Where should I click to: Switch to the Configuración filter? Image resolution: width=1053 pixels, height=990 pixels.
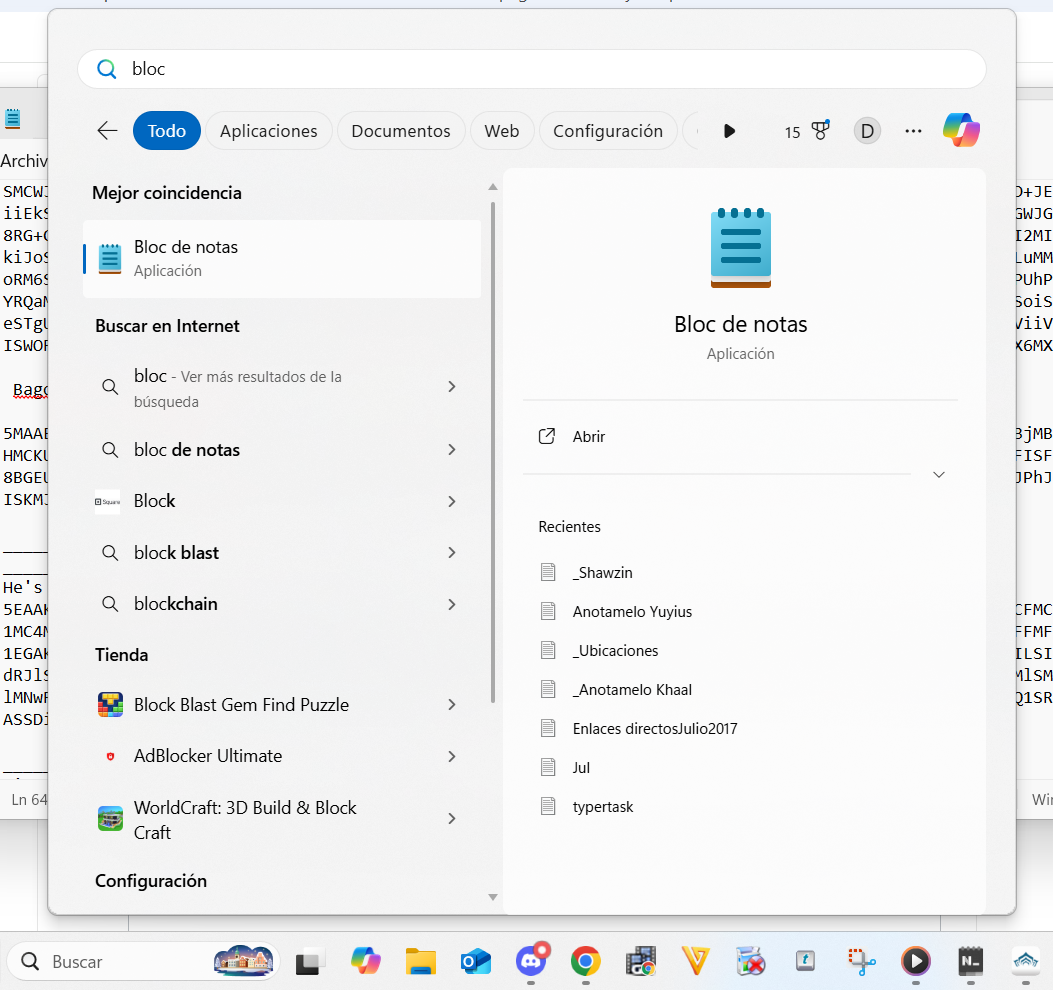click(x=608, y=131)
